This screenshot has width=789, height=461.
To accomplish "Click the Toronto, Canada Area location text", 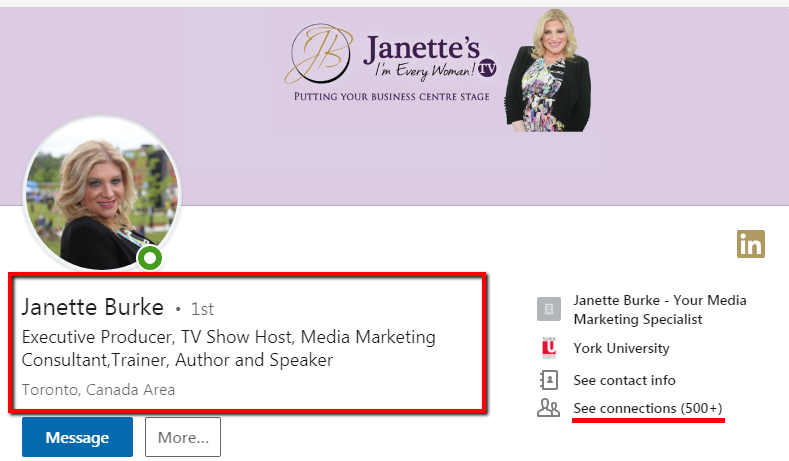I will pyautogui.click(x=98, y=389).
